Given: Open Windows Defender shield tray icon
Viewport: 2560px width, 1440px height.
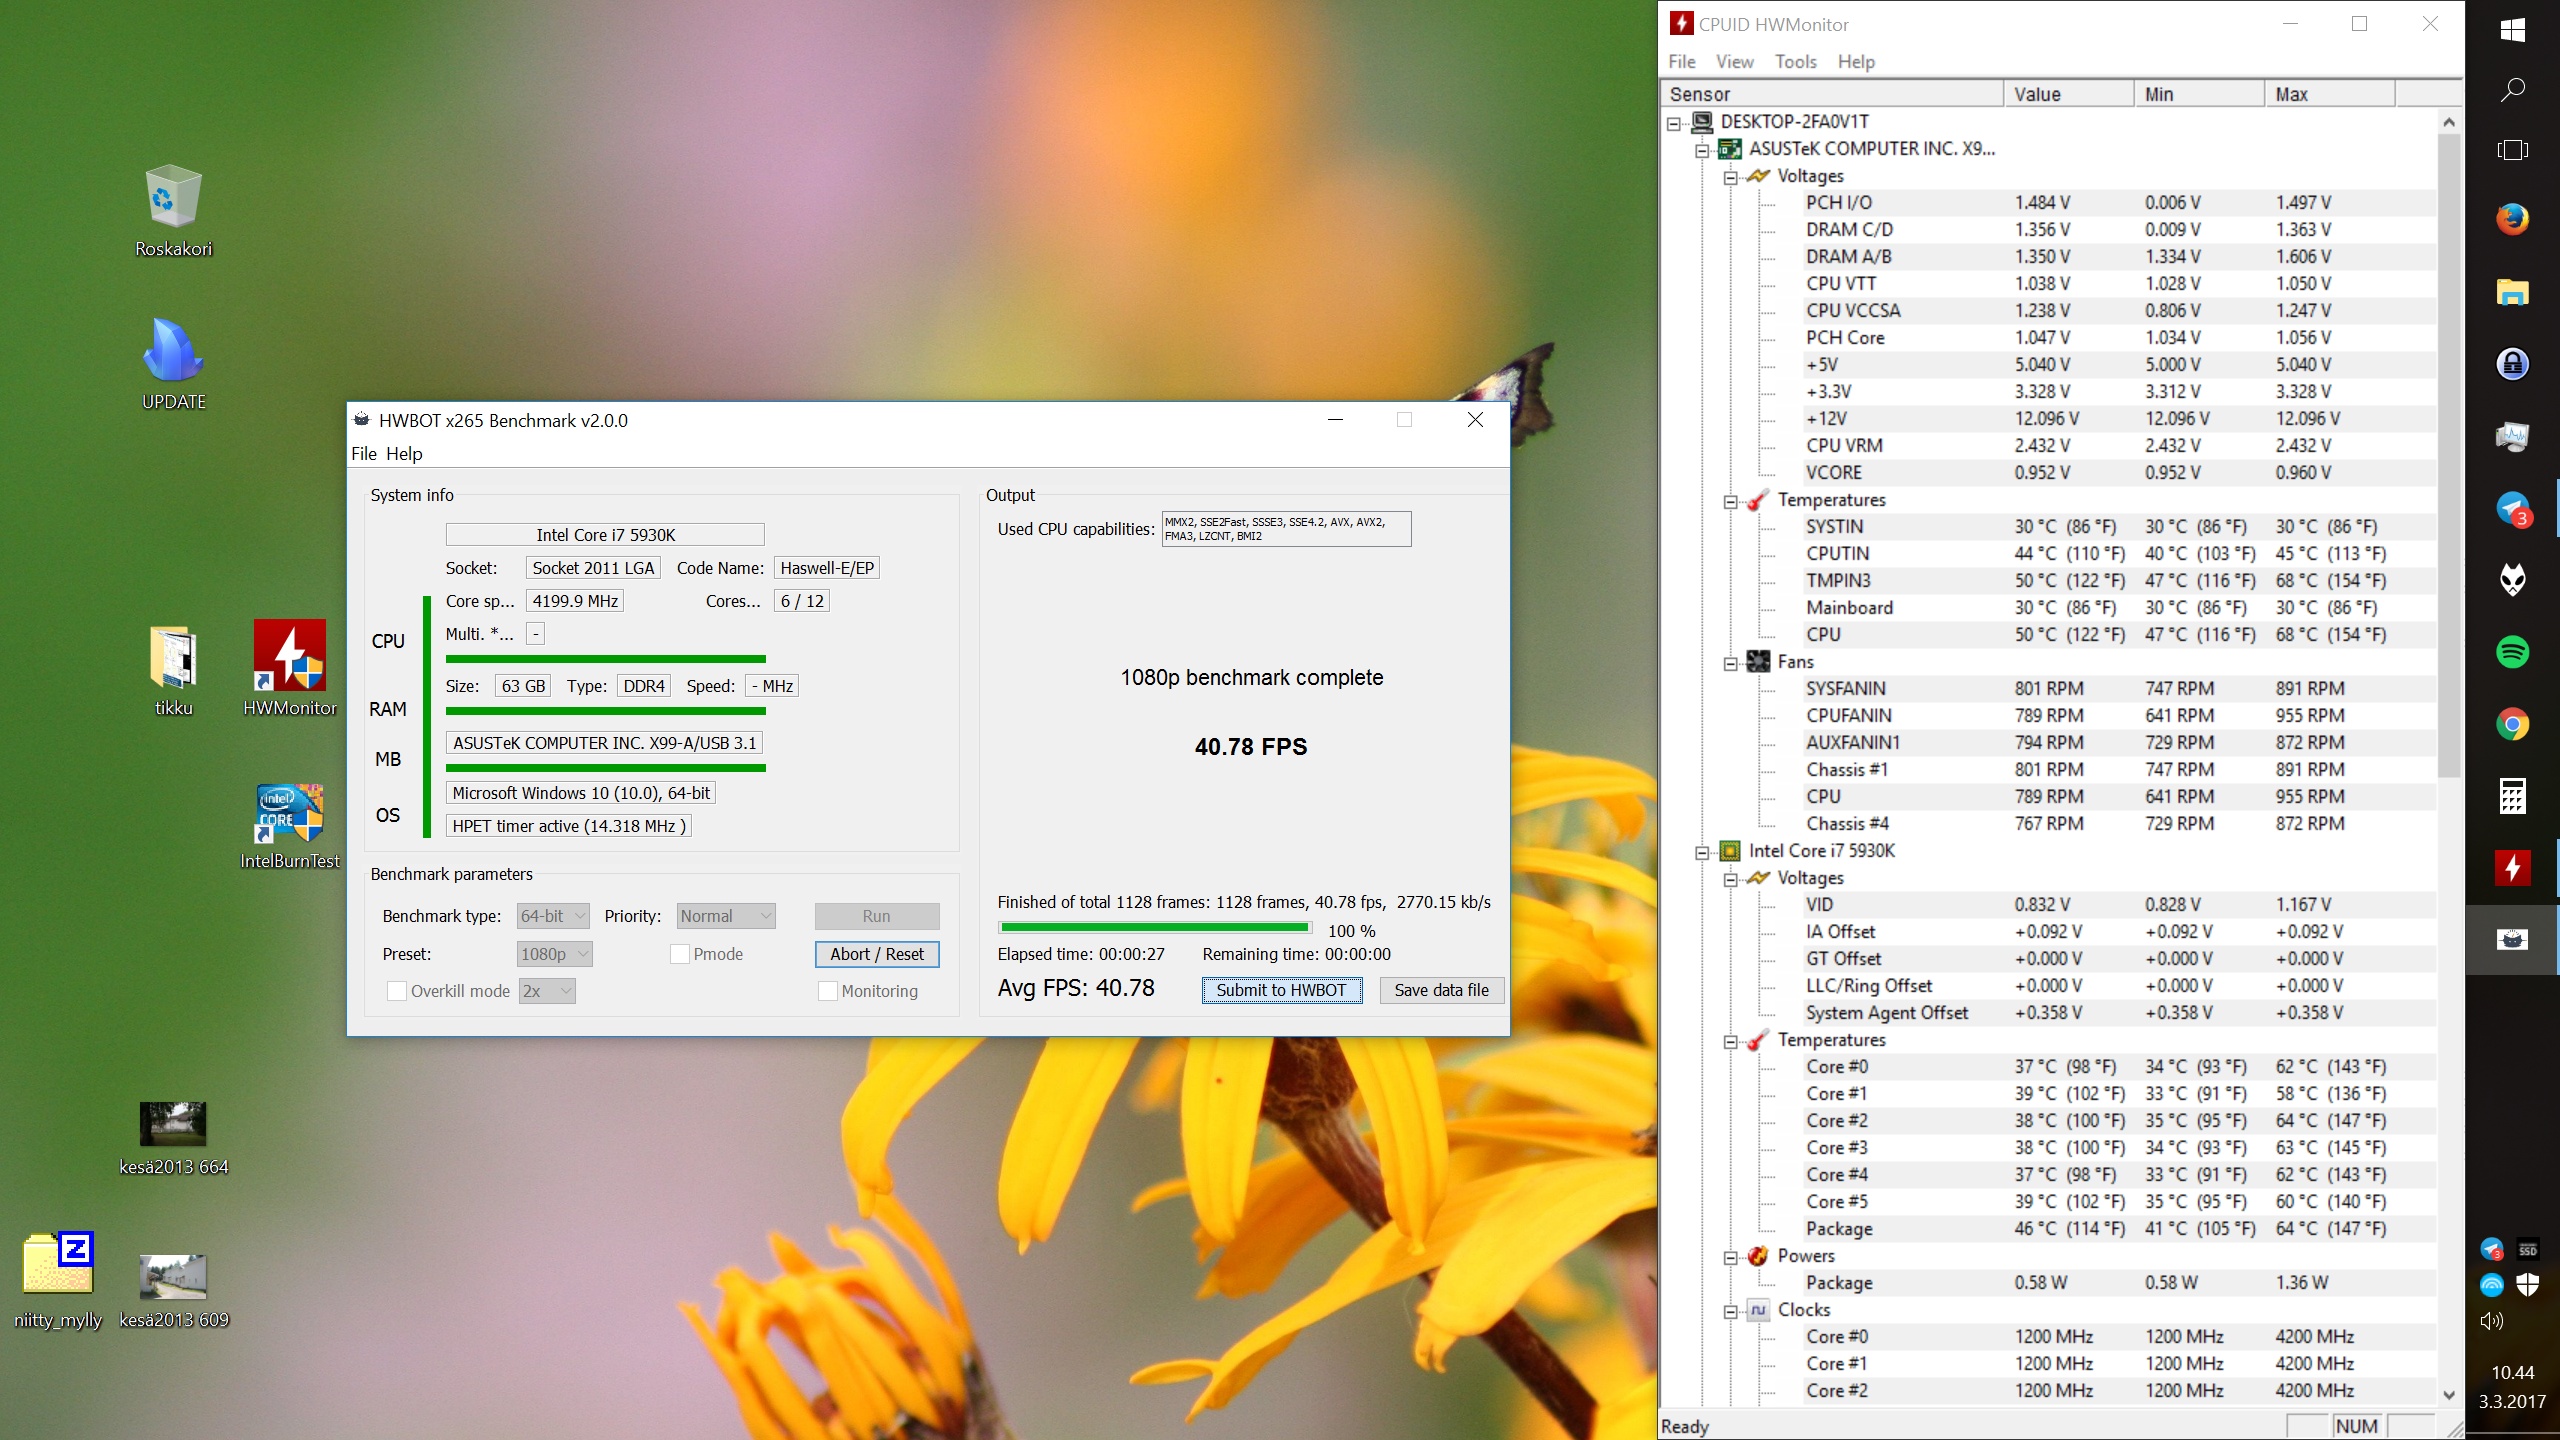Looking at the screenshot, I should click(x=2527, y=1284).
